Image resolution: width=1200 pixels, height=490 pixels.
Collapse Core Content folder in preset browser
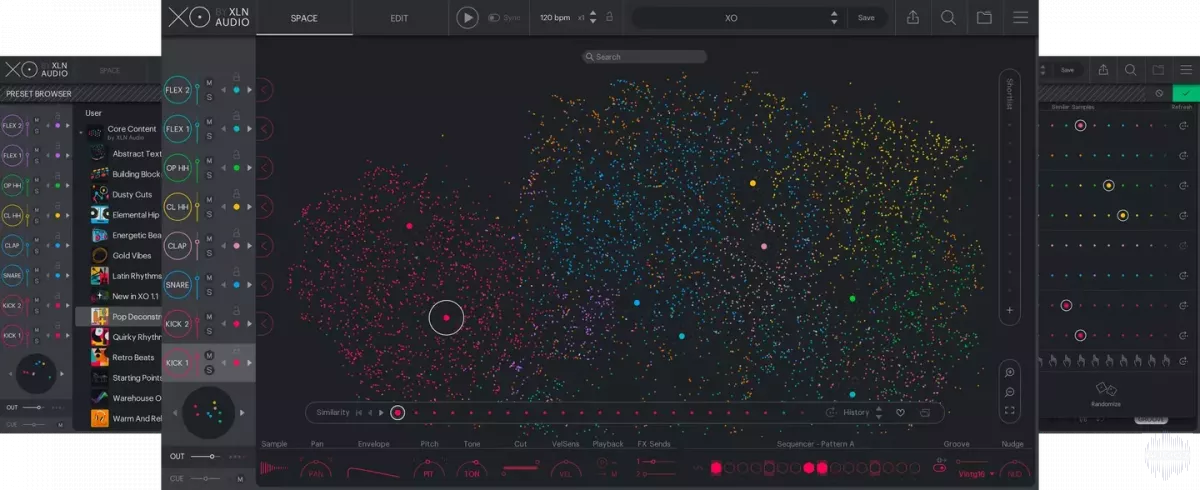coord(81,132)
